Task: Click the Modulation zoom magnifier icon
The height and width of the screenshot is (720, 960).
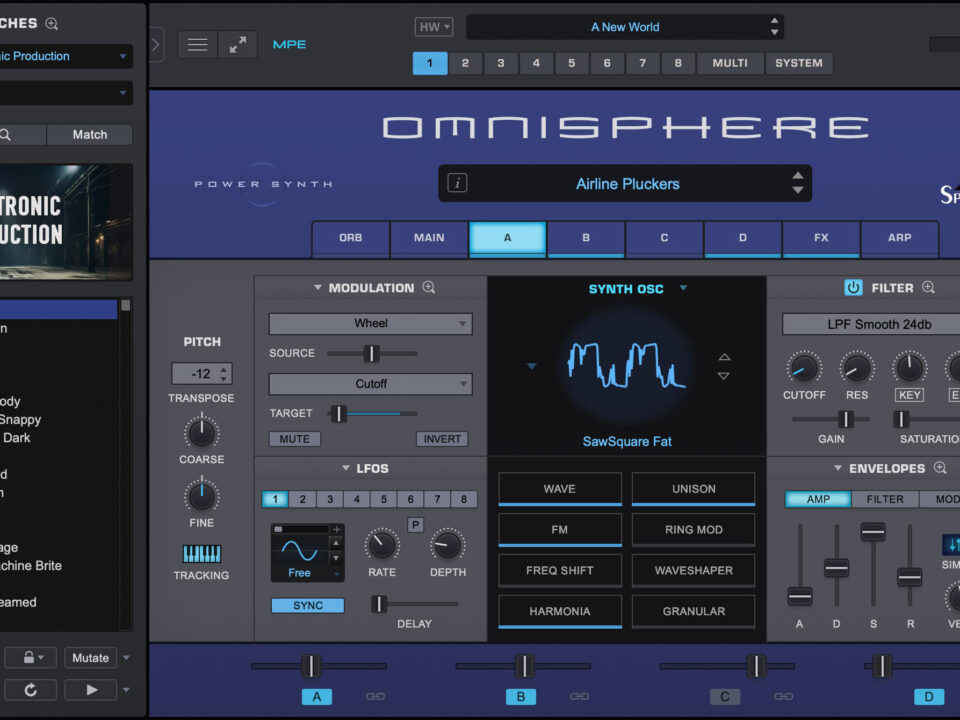Action: click(x=429, y=288)
